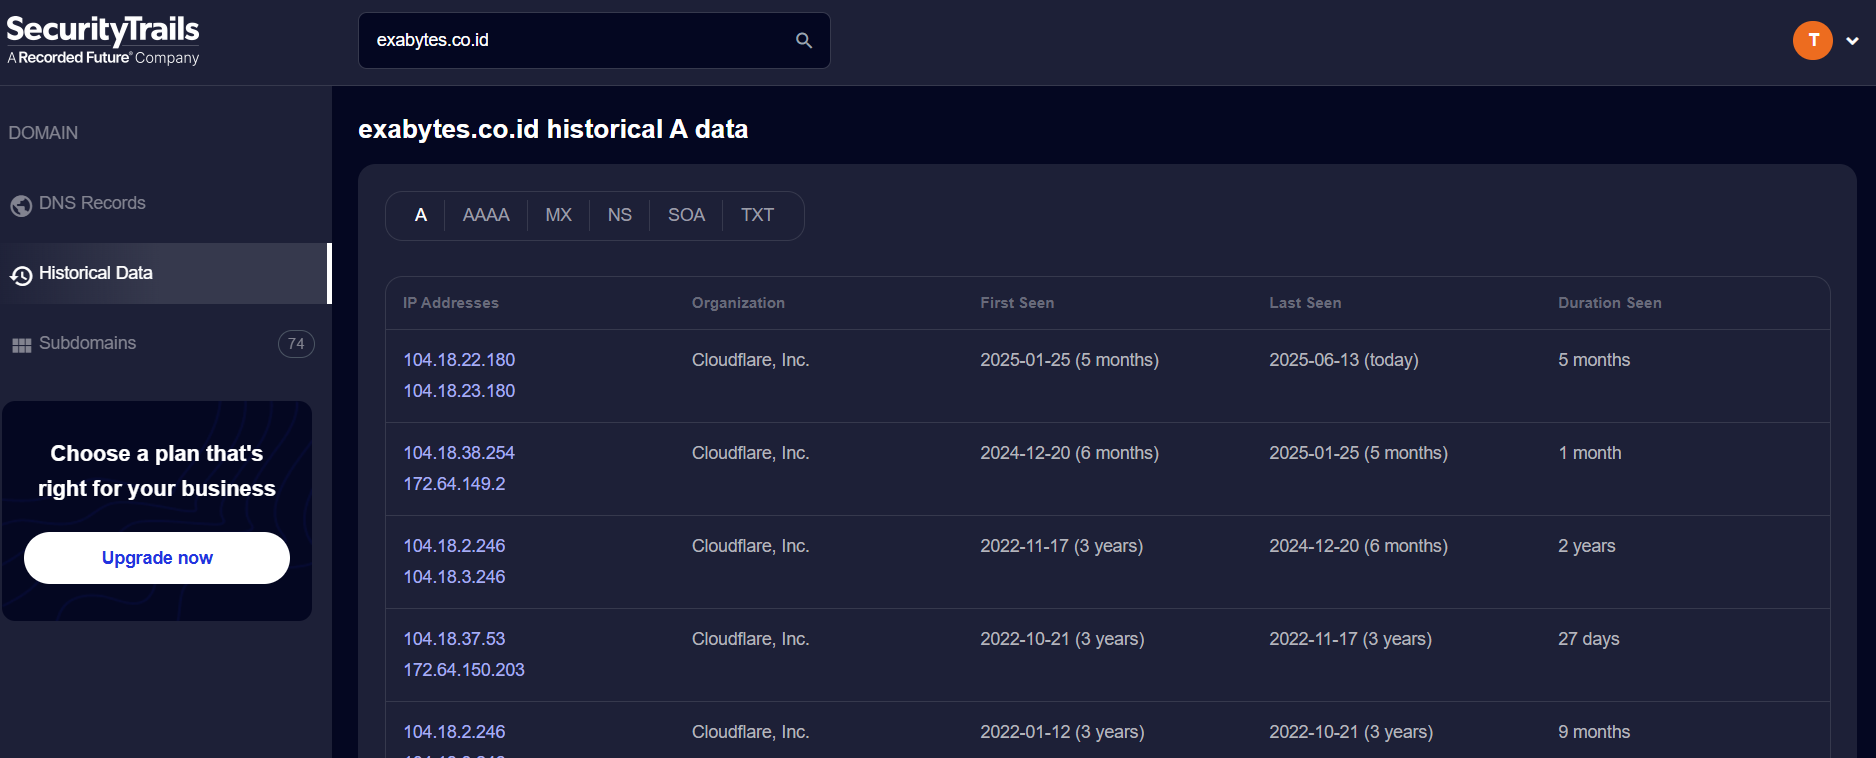1876x758 pixels.
Task: Click First Seen 2022-01-12 (3 years)
Action: [x=1062, y=732]
